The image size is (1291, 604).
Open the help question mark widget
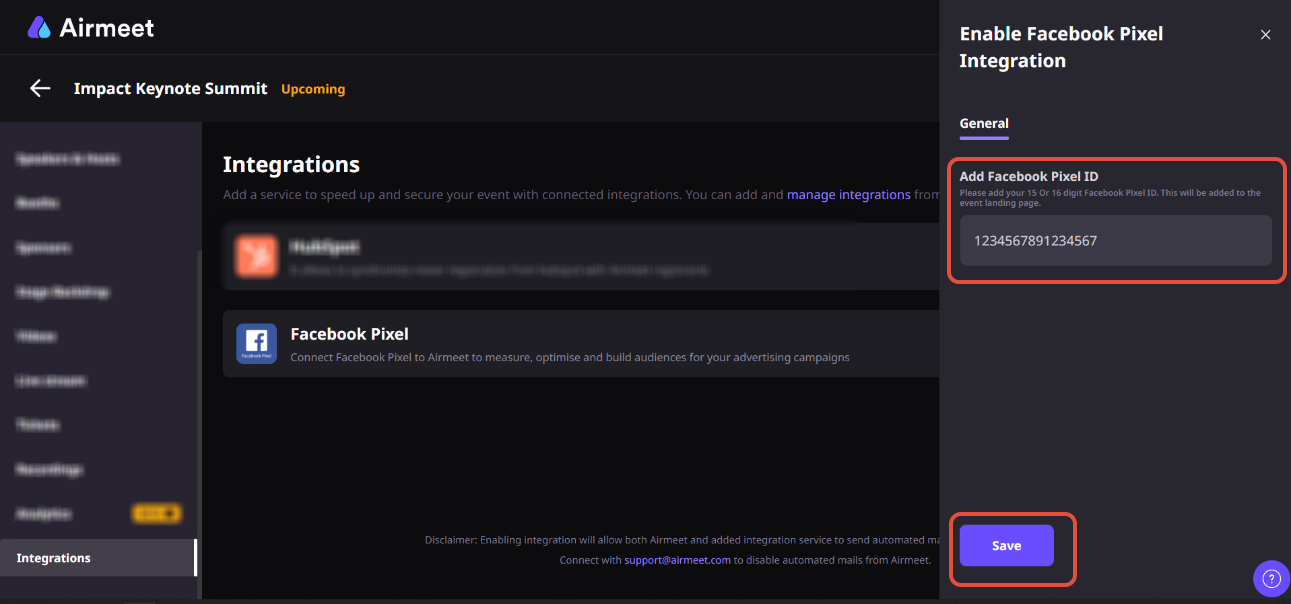click(1271, 578)
